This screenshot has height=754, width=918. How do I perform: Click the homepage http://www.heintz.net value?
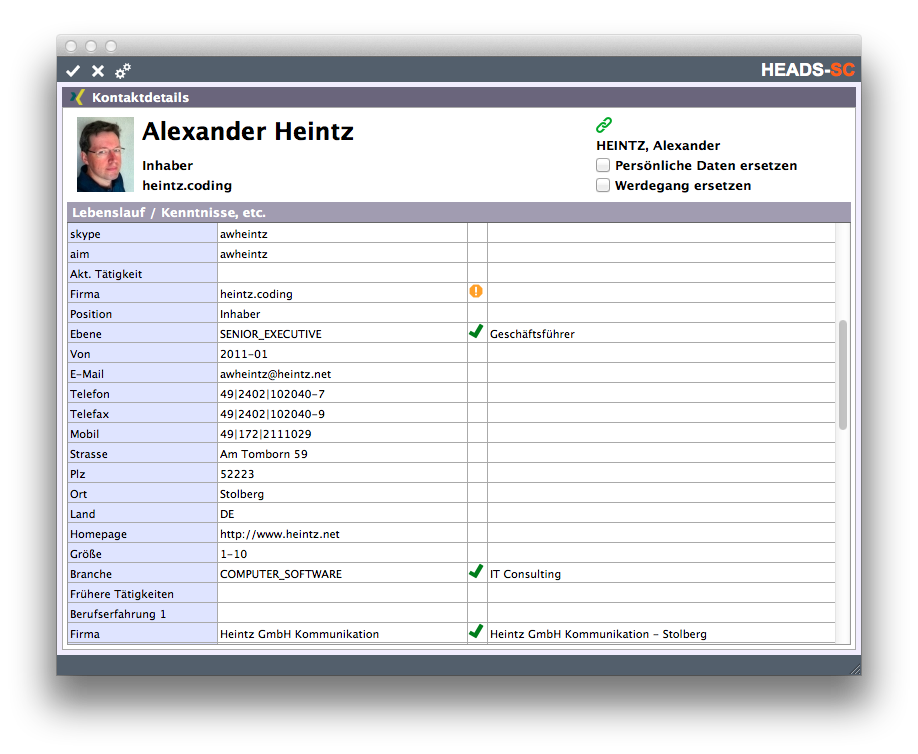279,534
